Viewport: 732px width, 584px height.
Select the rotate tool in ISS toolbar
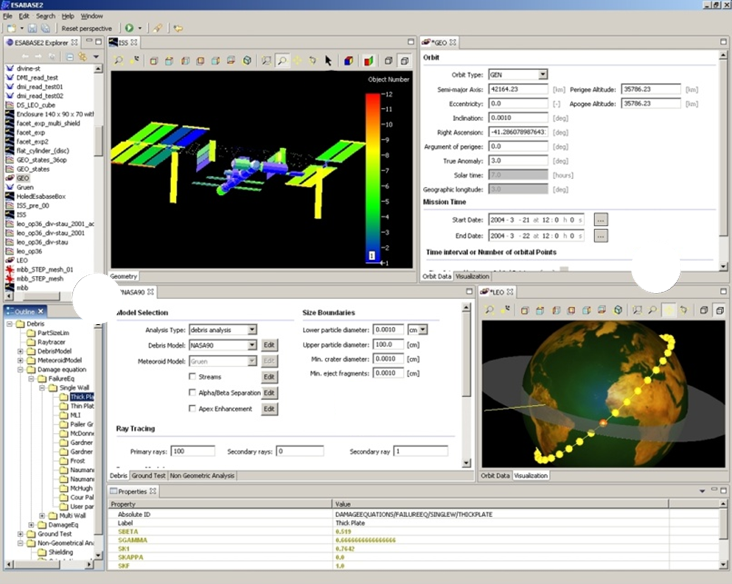[x=312, y=61]
